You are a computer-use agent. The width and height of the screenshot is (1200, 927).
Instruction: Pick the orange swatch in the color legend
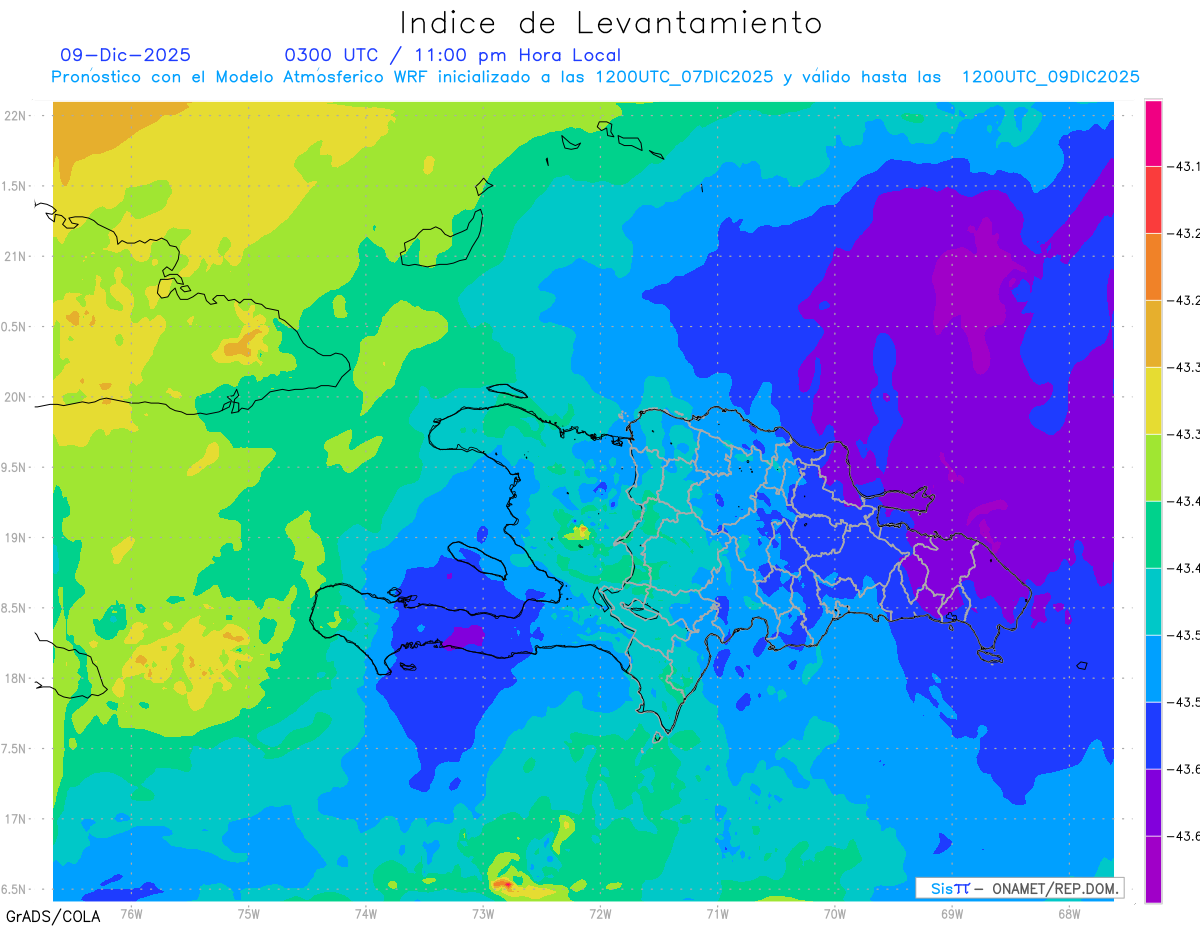click(1153, 267)
